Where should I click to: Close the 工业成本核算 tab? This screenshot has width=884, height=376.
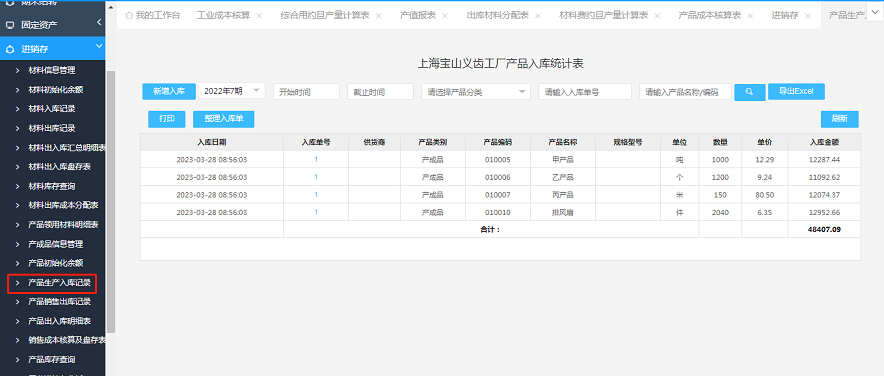tap(259, 16)
